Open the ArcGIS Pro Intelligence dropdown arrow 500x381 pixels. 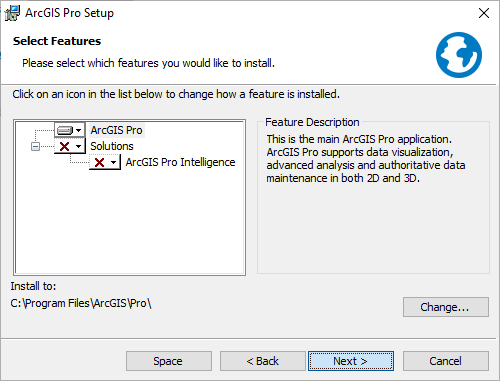pyautogui.click(x=114, y=162)
